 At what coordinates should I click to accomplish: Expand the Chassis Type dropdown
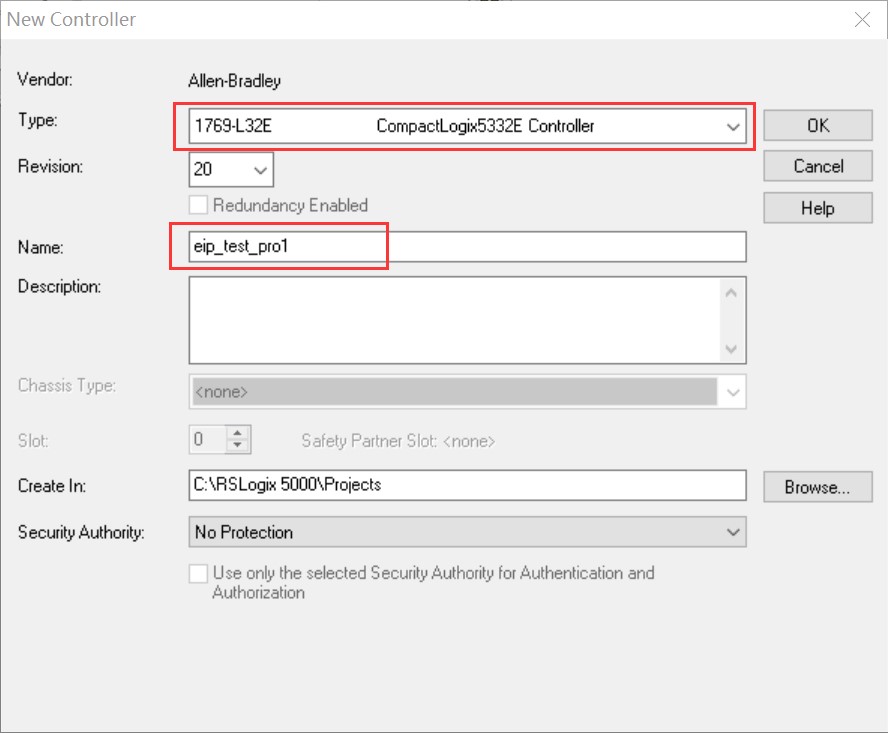731,392
